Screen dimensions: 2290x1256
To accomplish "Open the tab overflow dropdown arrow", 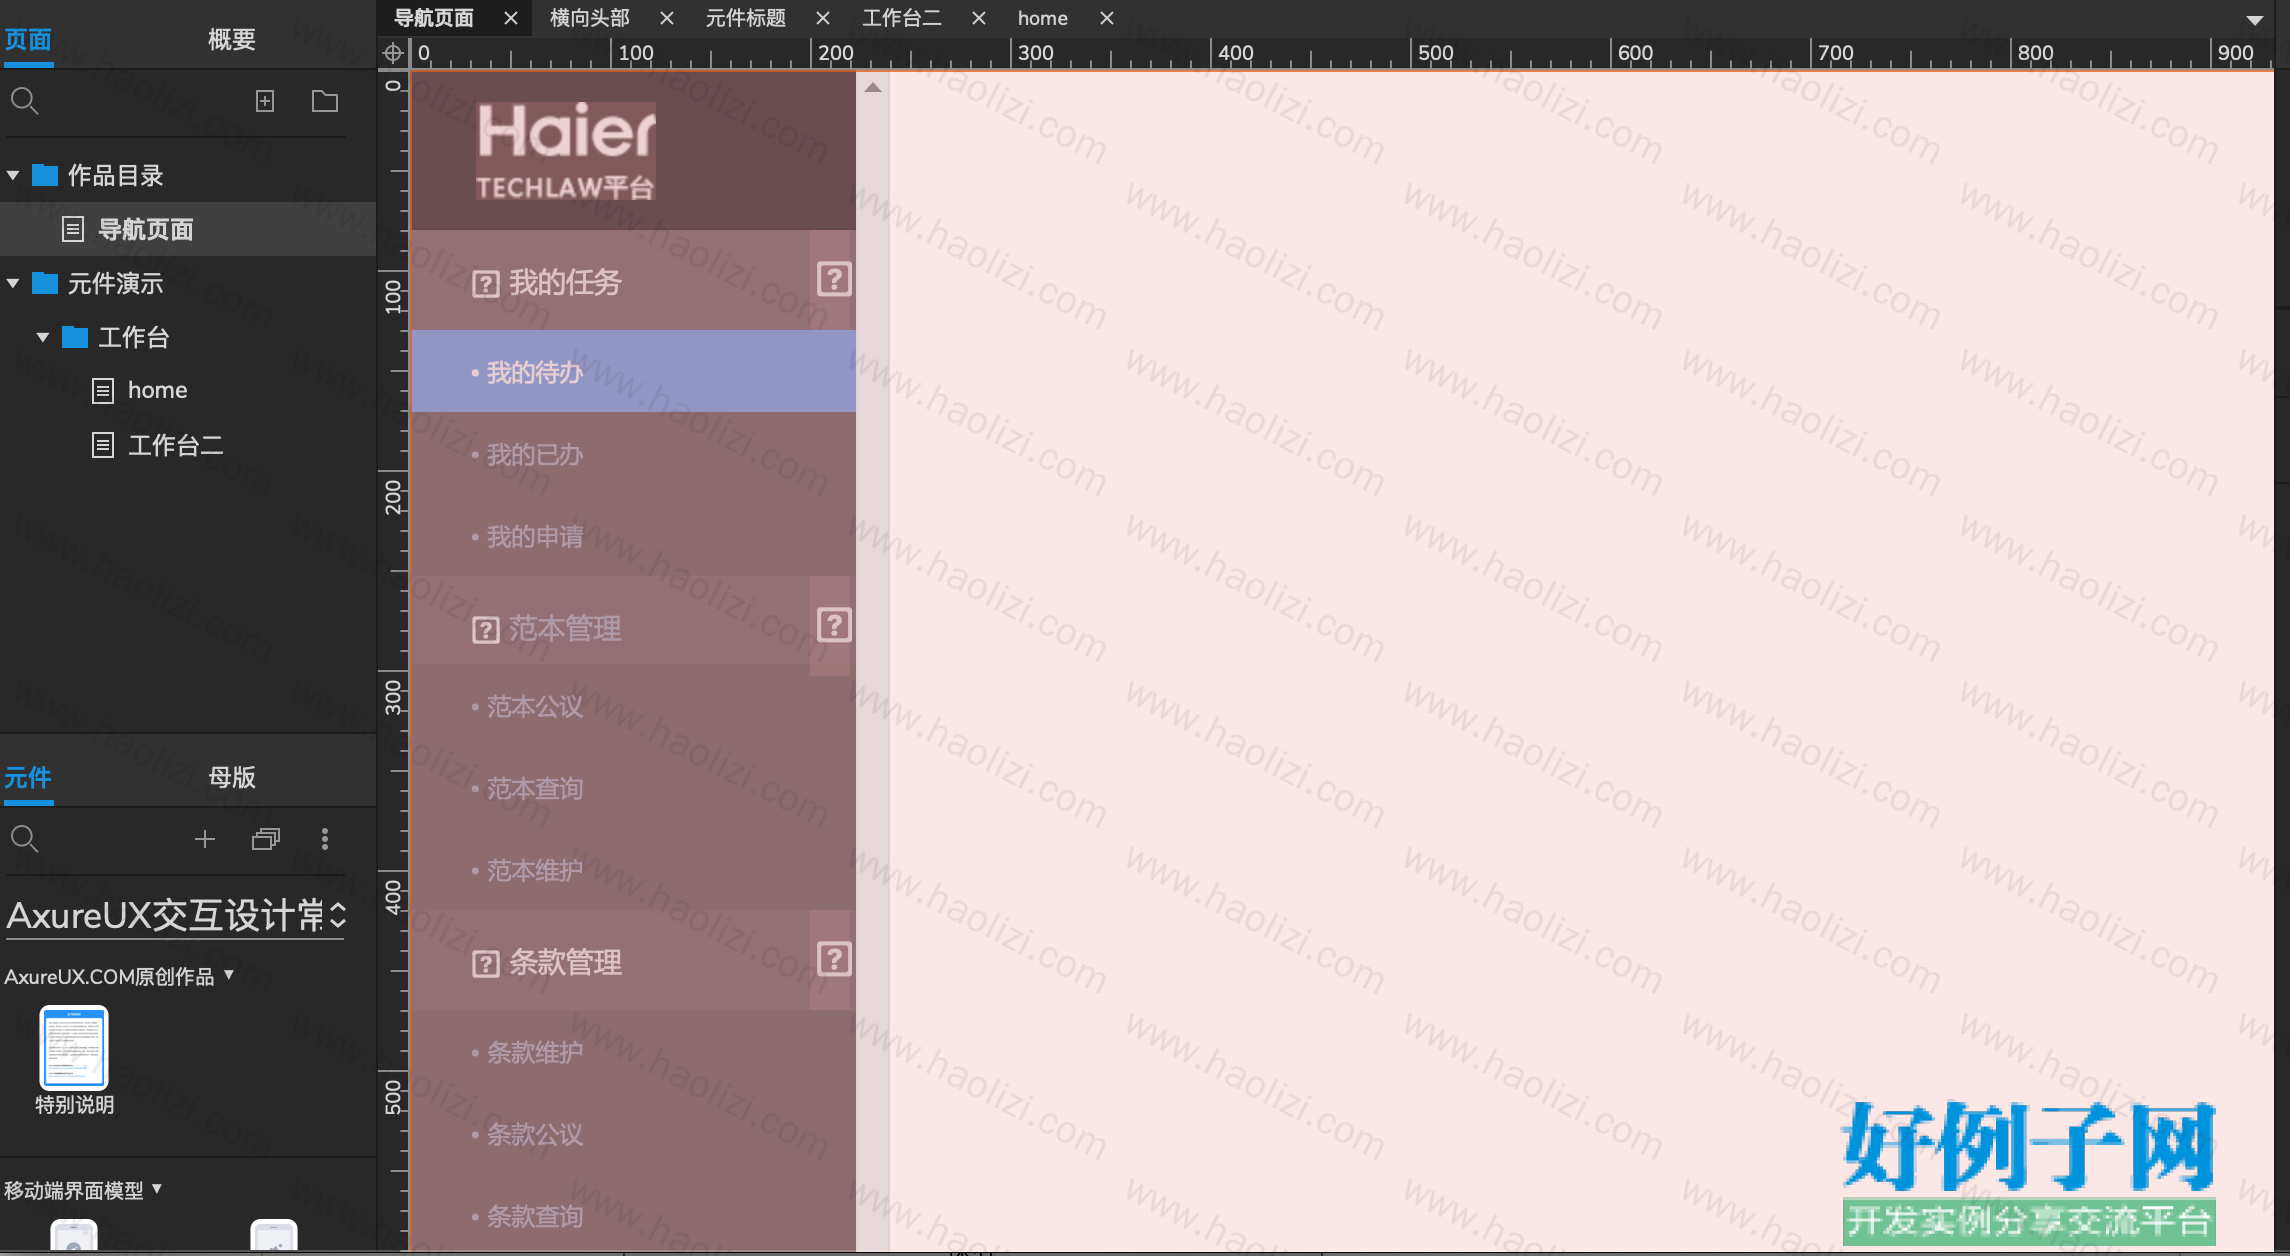I will click(x=2254, y=19).
